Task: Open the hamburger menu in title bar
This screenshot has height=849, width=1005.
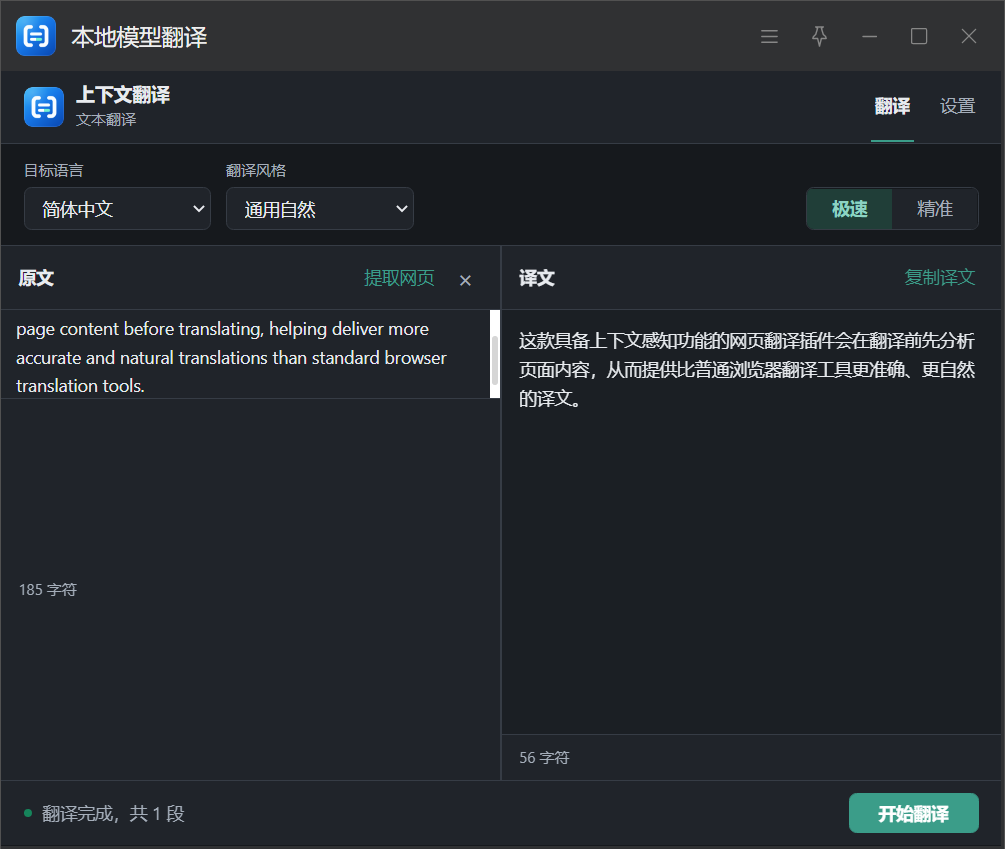Action: coord(769,37)
